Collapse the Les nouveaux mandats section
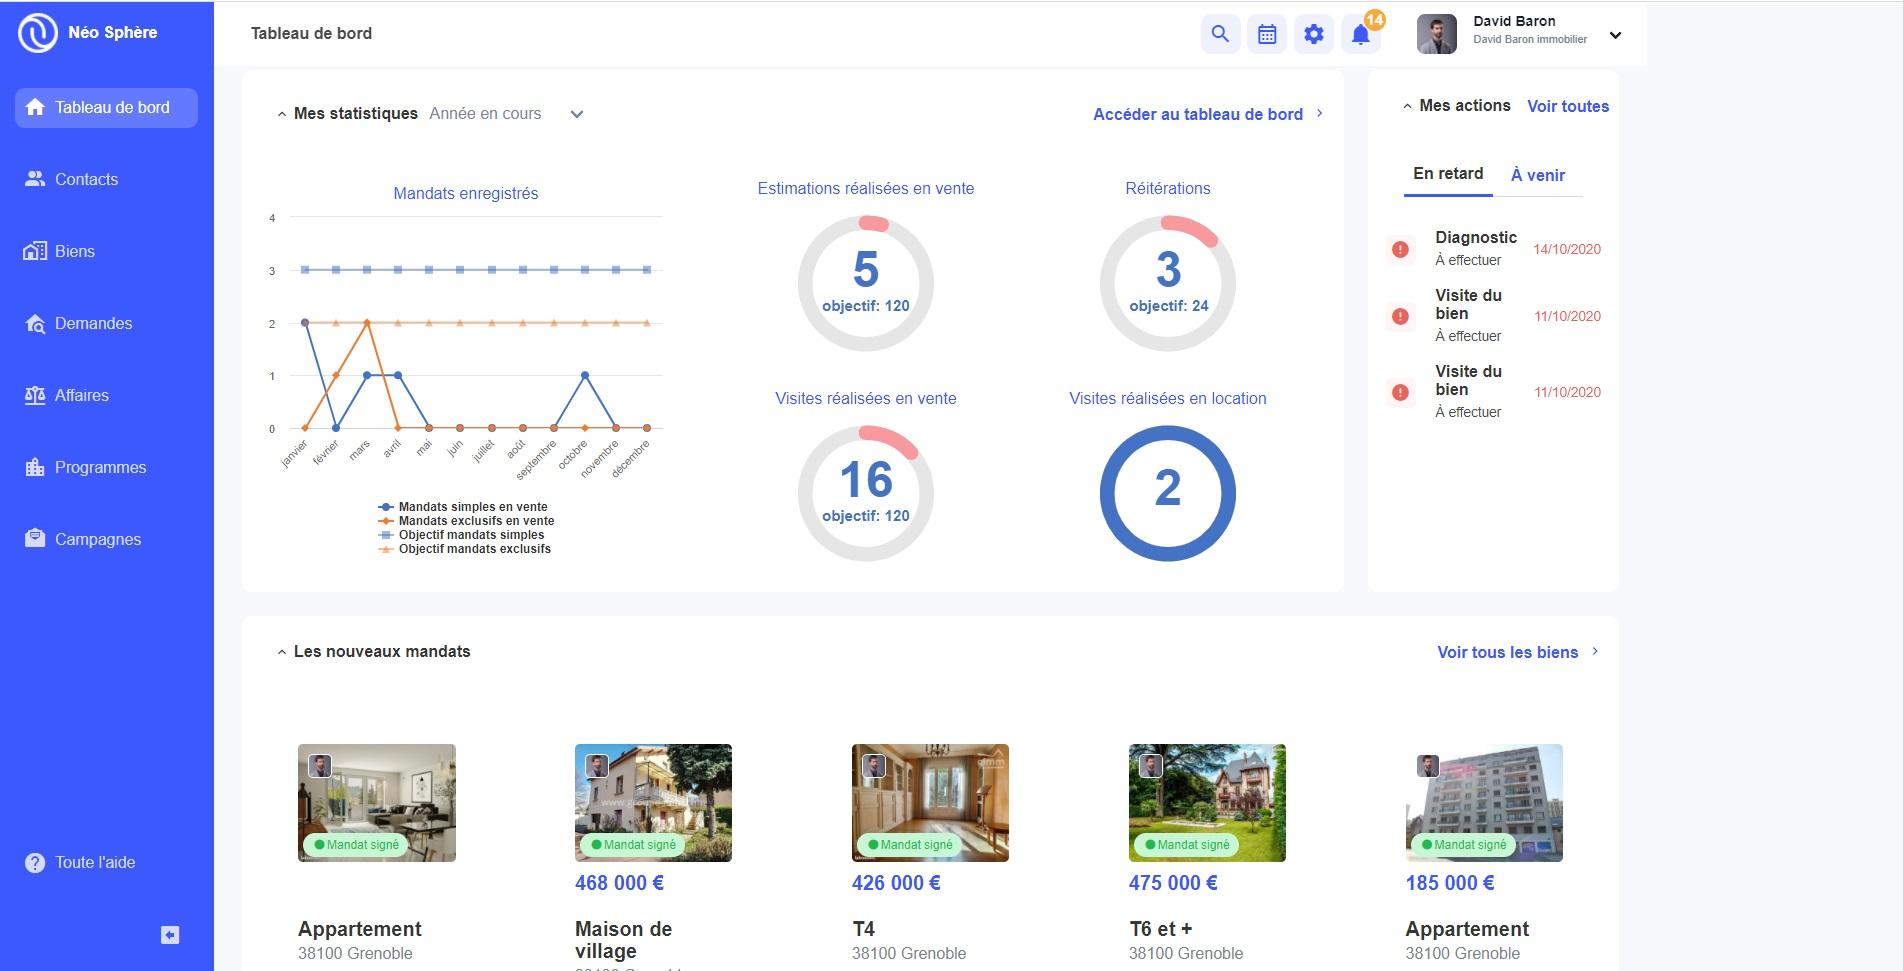1903x971 pixels. tap(282, 652)
